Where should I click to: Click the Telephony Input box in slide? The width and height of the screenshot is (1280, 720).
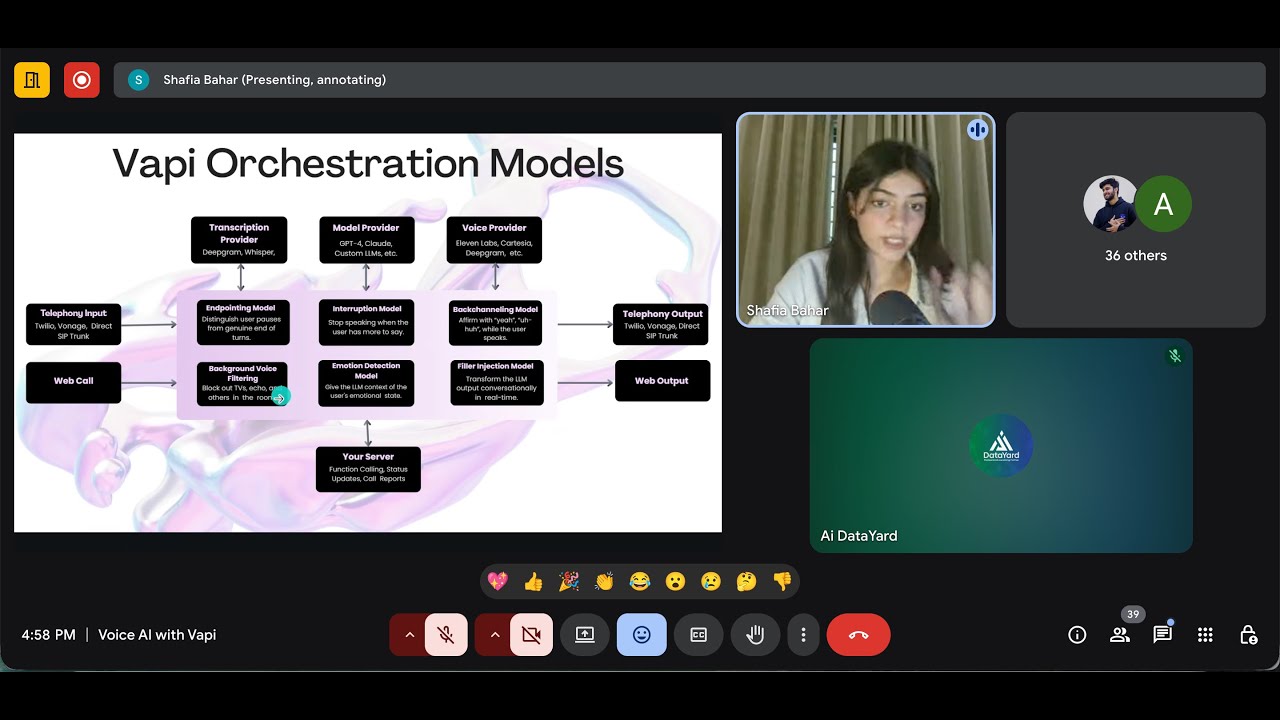[73, 324]
